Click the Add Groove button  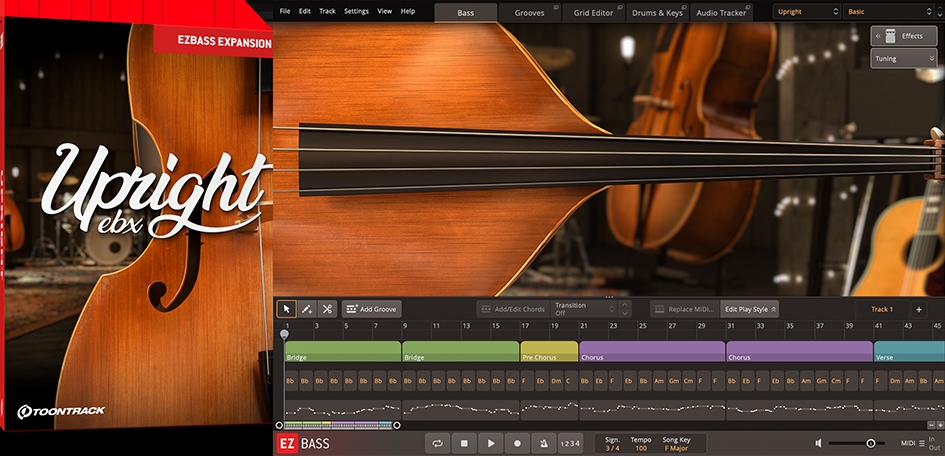pyautogui.click(x=371, y=309)
